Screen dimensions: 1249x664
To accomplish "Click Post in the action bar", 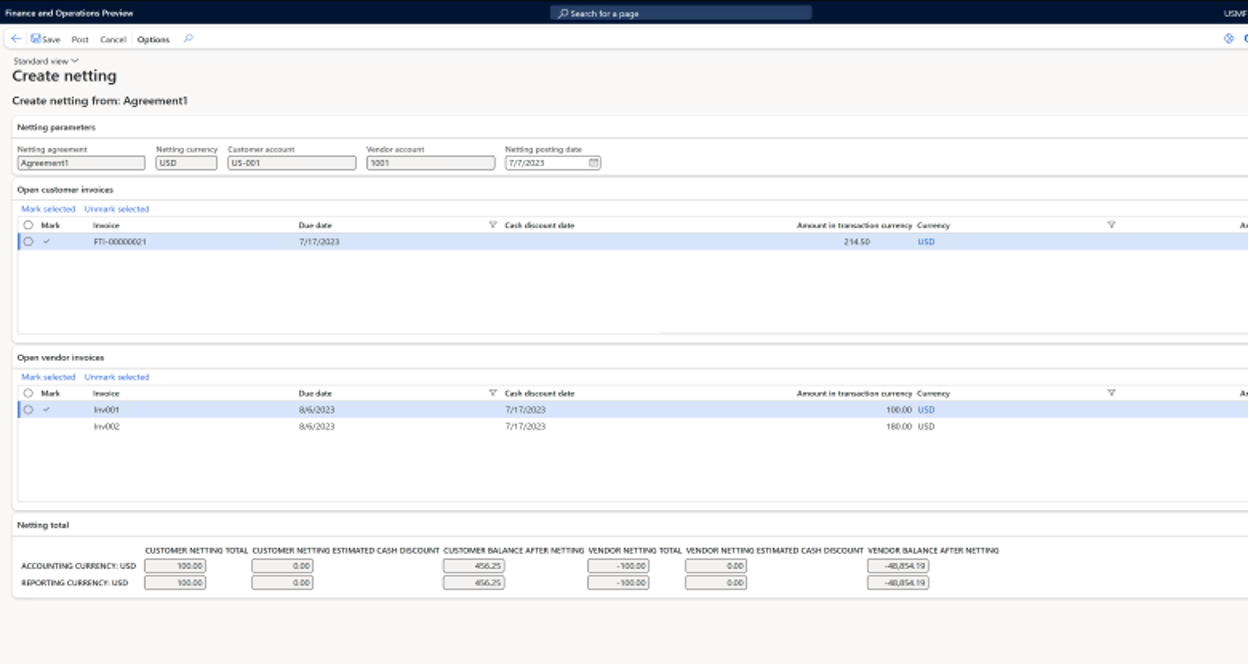I will [x=80, y=40].
